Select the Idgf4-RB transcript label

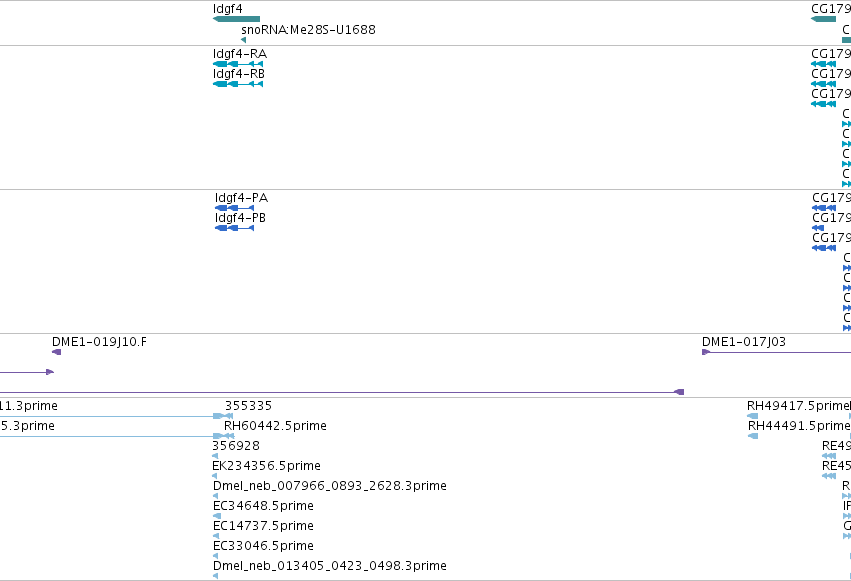pos(239,74)
